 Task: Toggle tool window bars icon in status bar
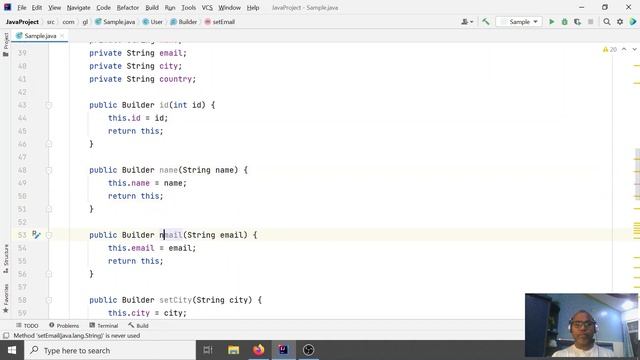pos(6,336)
